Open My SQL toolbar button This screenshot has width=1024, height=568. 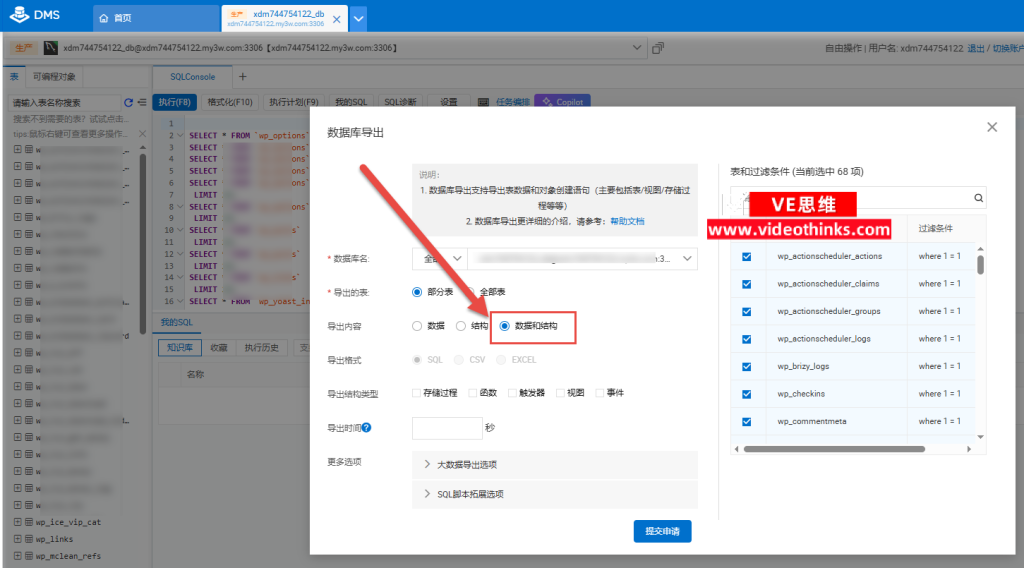point(351,102)
